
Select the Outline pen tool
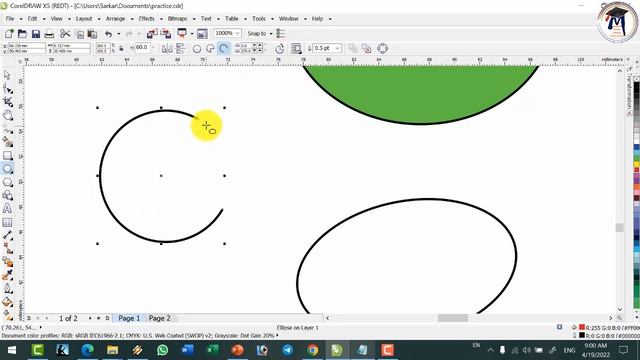[7, 289]
